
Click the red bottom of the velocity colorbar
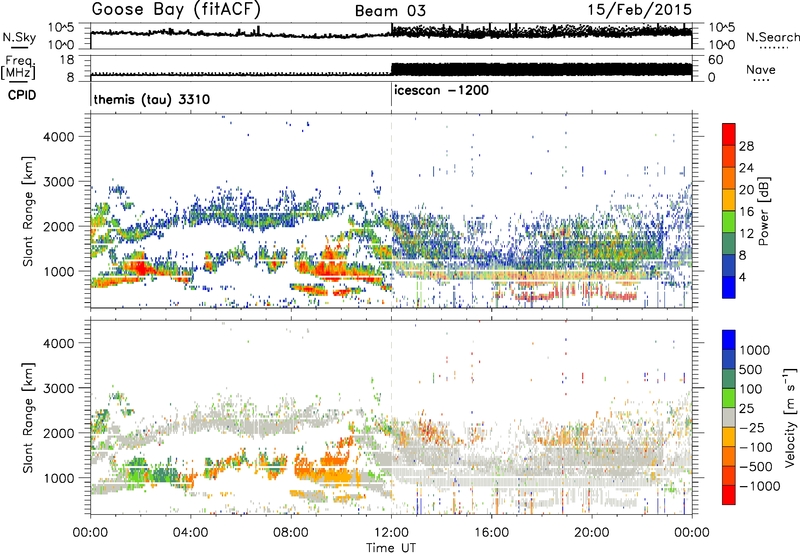(x=729, y=495)
